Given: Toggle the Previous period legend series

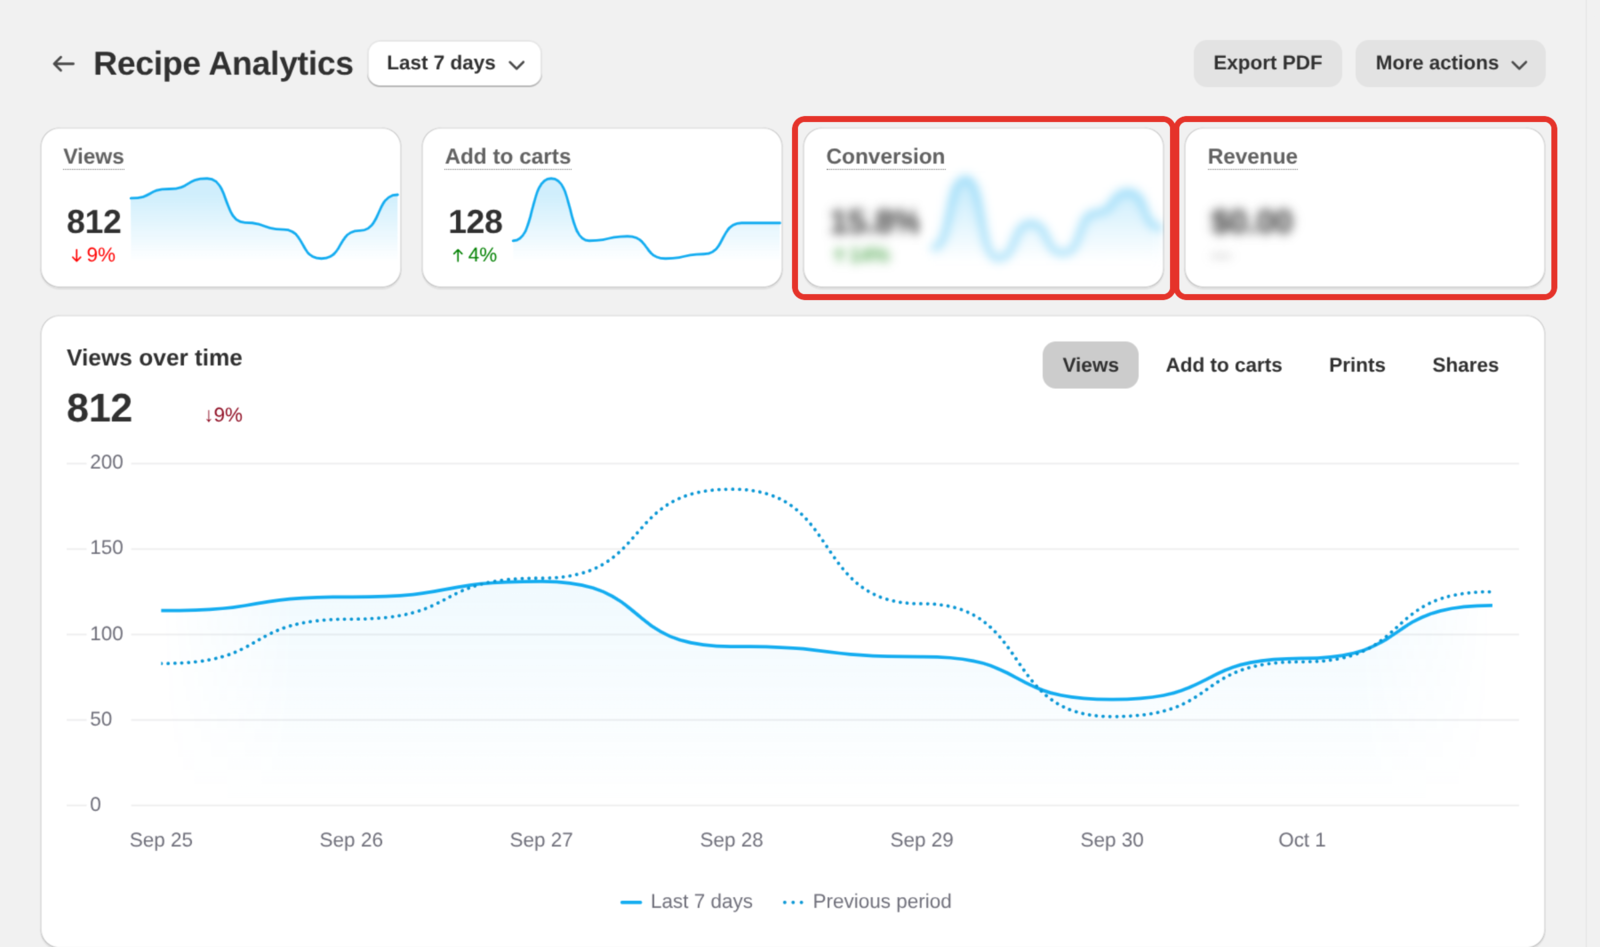Looking at the screenshot, I should (x=867, y=901).
